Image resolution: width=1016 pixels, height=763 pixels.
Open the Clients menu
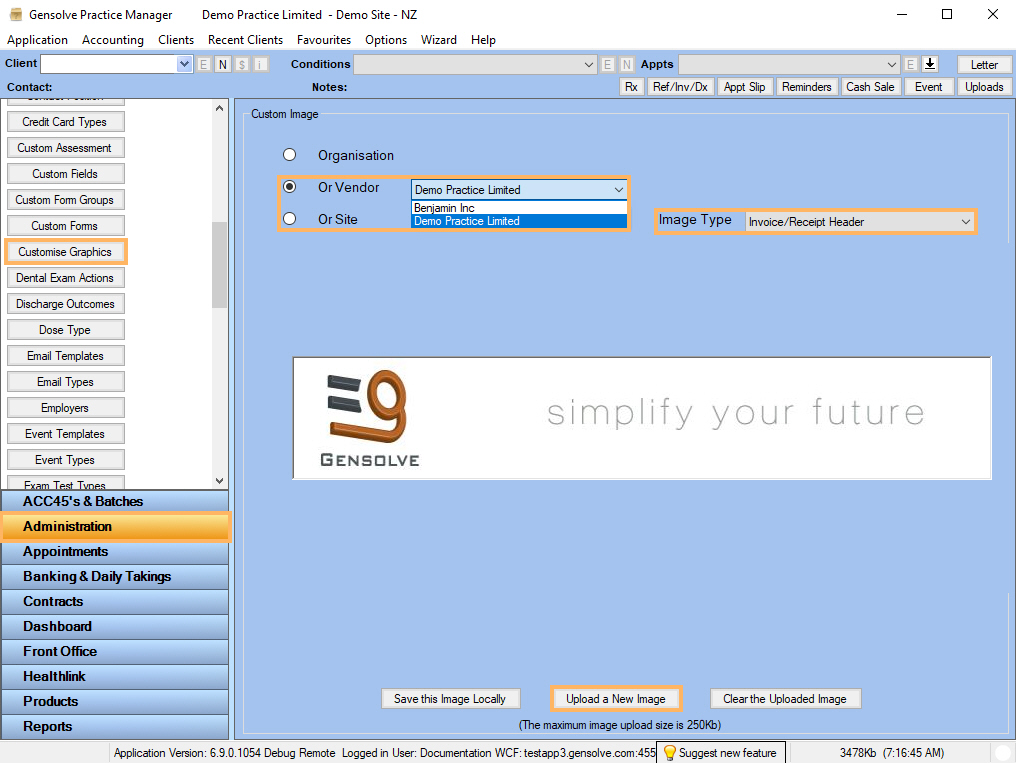pos(176,40)
